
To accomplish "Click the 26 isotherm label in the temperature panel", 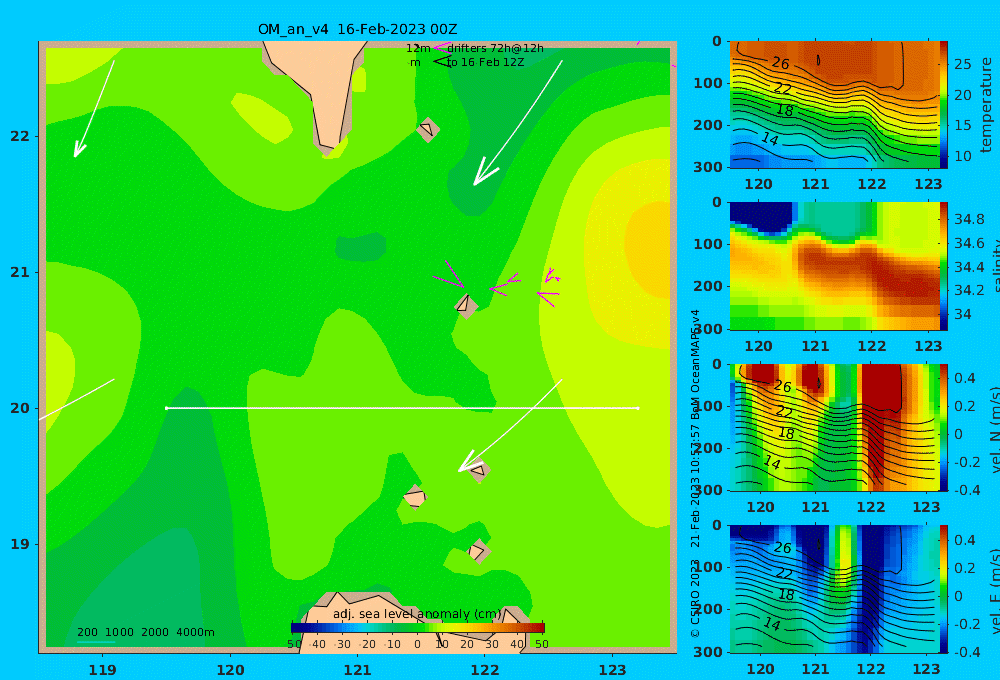I will (x=781, y=63).
